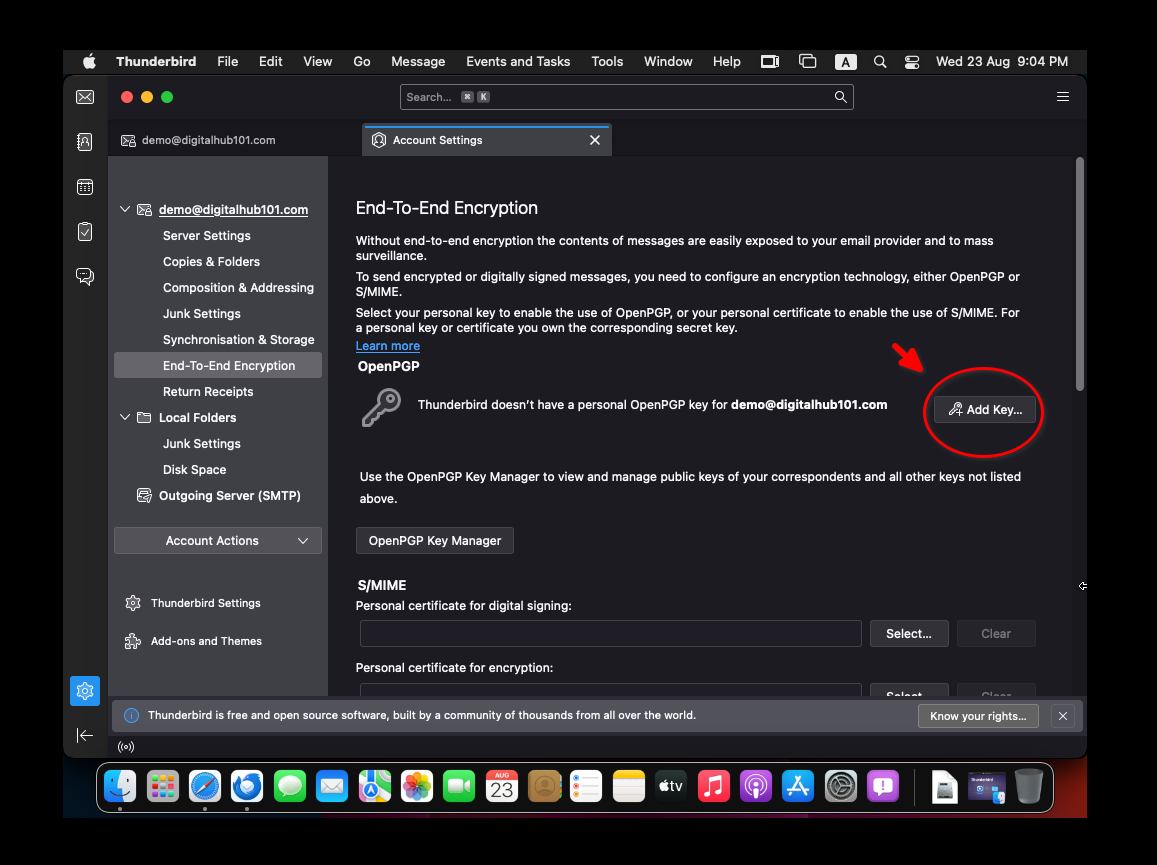Open the Events and Tasks menu
1157x865 pixels.
[x=518, y=62]
